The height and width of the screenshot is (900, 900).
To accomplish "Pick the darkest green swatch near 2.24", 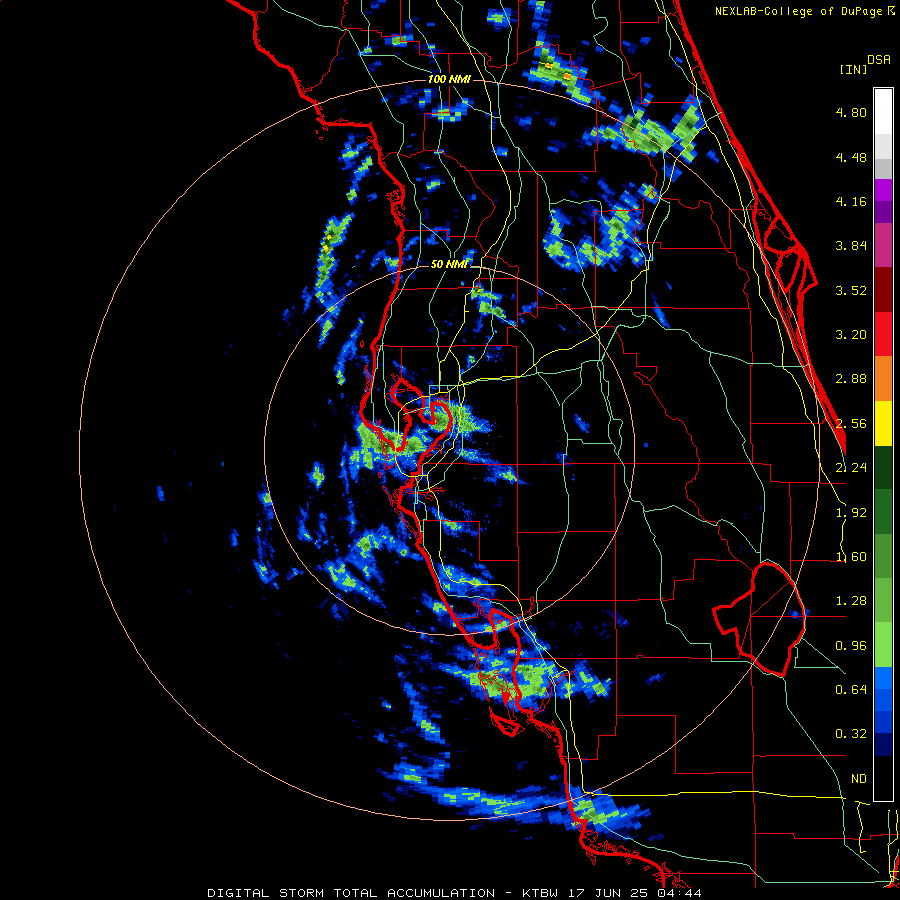I will click(883, 467).
